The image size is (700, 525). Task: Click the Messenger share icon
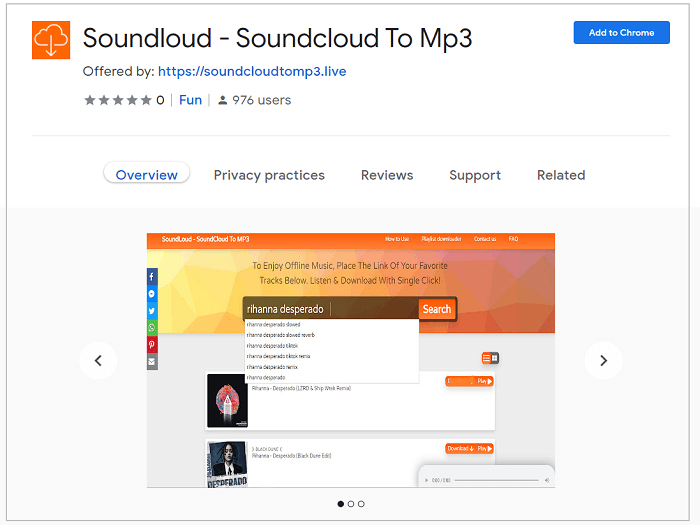pyautogui.click(x=152, y=294)
